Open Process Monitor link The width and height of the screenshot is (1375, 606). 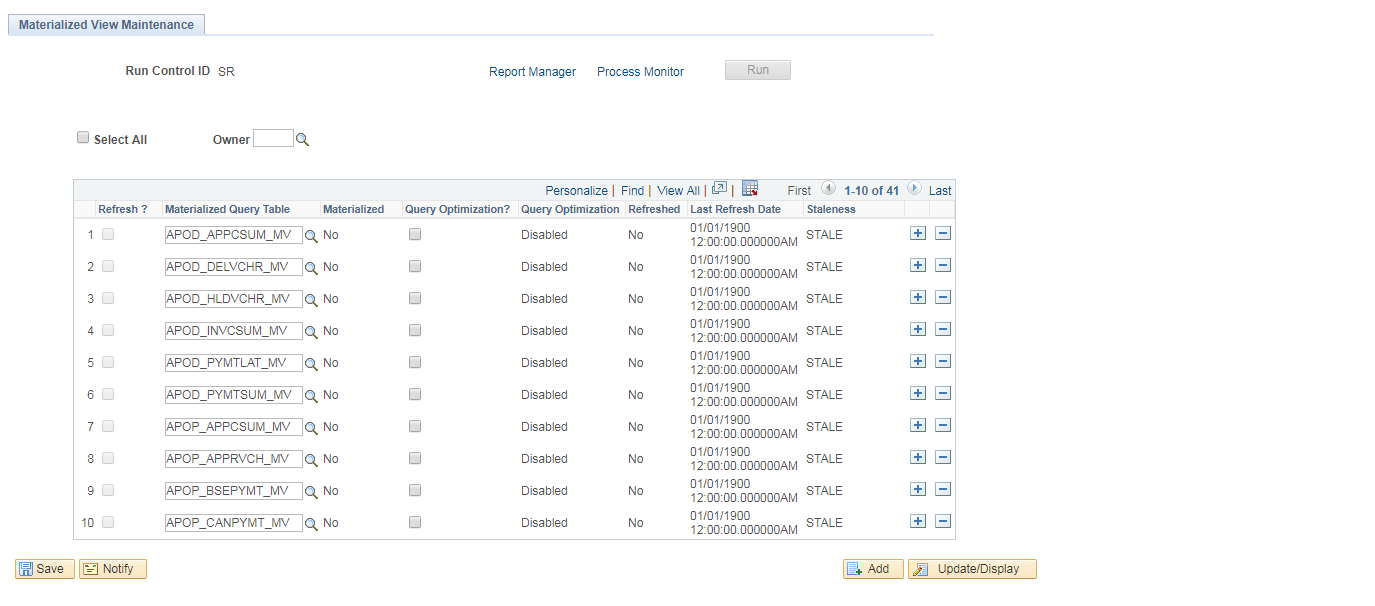coord(640,72)
